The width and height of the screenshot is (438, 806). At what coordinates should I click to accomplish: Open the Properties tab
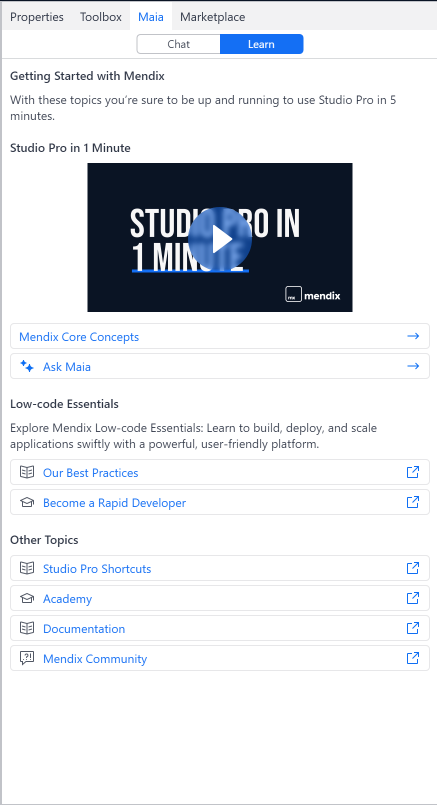tap(37, 17)
